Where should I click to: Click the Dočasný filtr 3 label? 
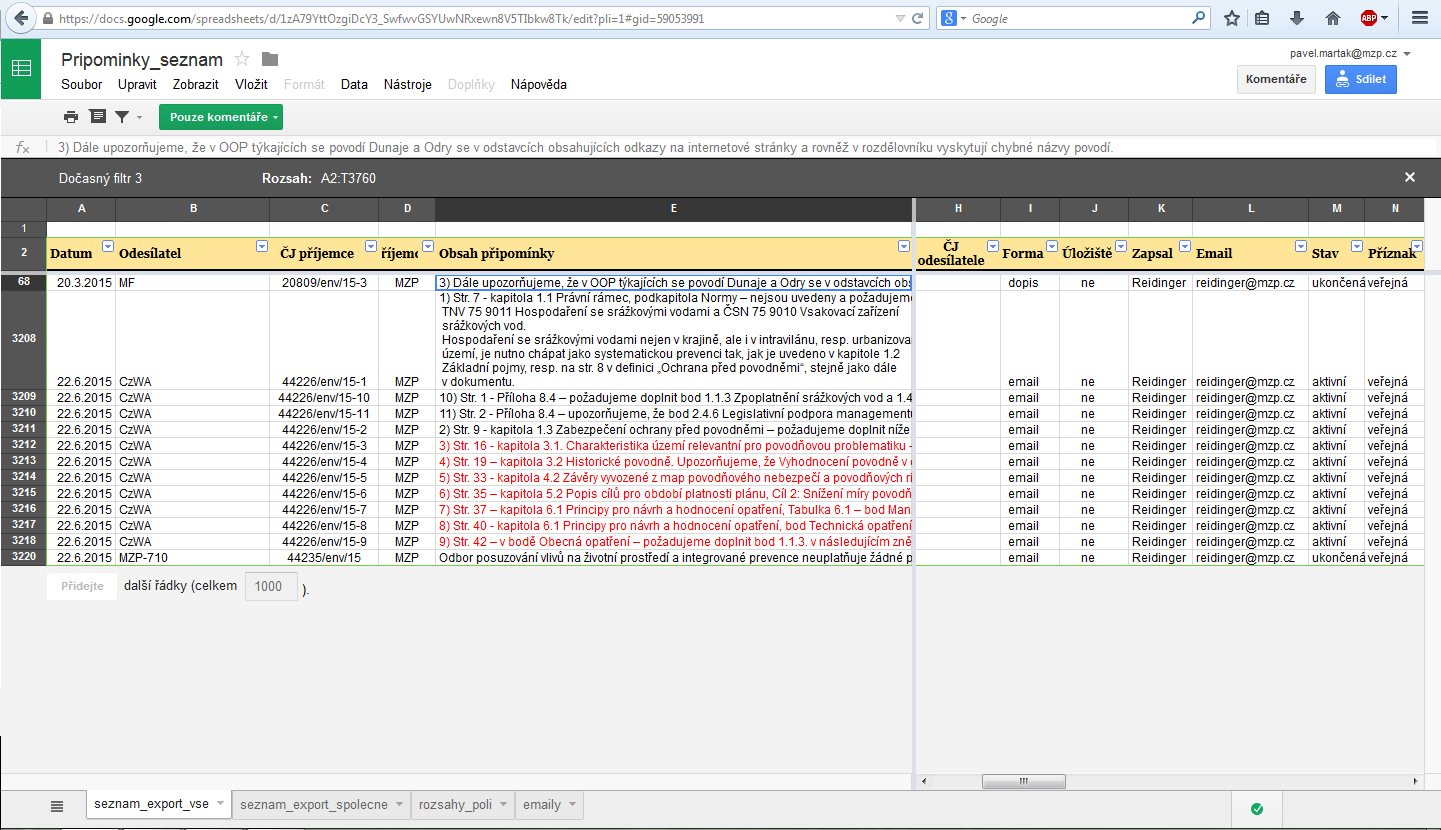pos(101,178)
